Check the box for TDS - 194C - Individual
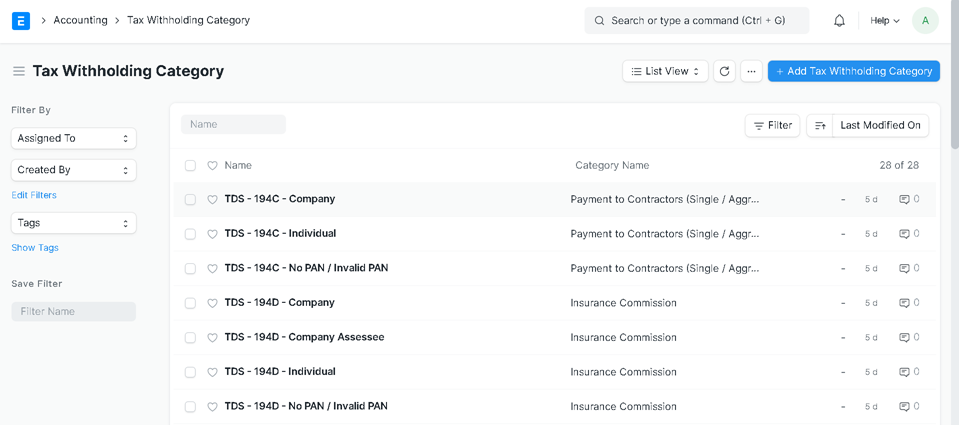This screenshot has width=959, height=425. point(190,234)
